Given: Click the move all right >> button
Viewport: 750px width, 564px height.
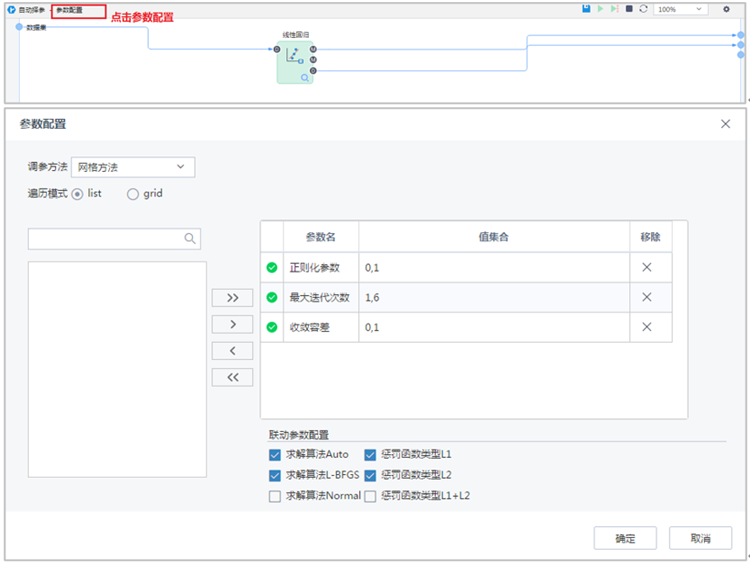Looking at the screenshot, I should tap(232, 298).
